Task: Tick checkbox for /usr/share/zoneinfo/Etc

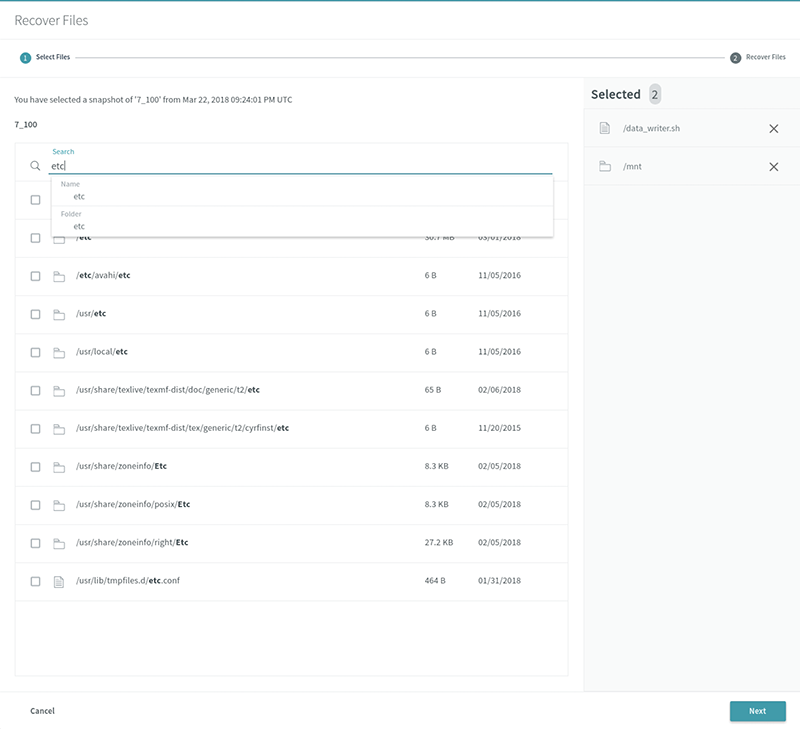Action: (35, 467)
